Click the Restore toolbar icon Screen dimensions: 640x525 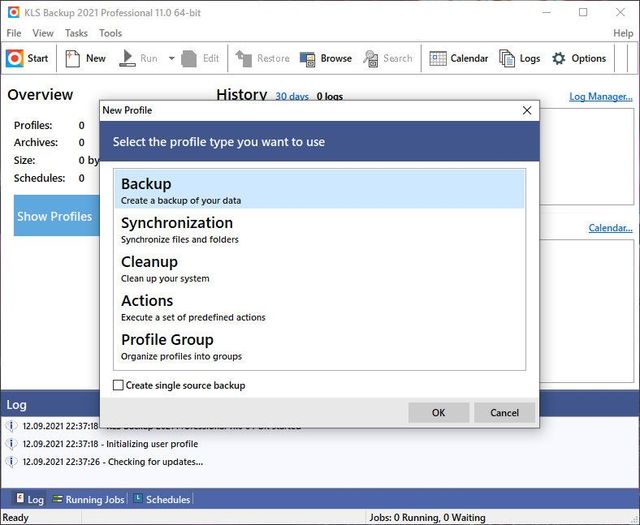click(244, 58)
